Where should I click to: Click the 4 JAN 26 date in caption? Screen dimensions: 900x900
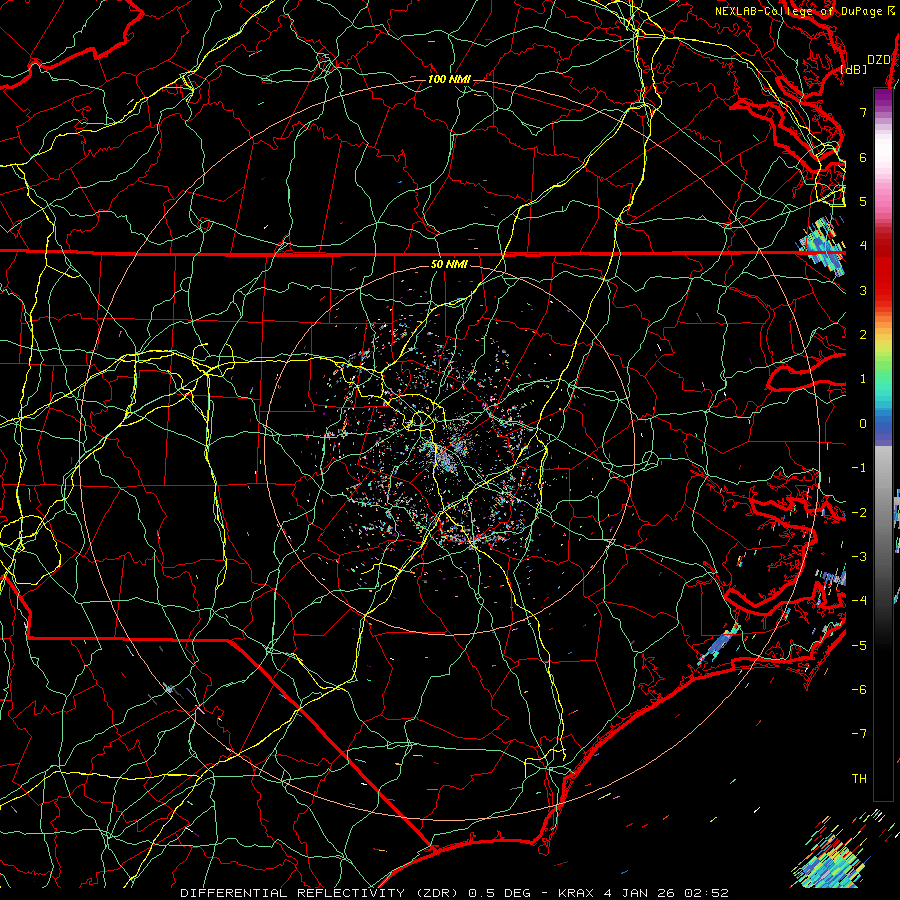(x=640, y=893)
